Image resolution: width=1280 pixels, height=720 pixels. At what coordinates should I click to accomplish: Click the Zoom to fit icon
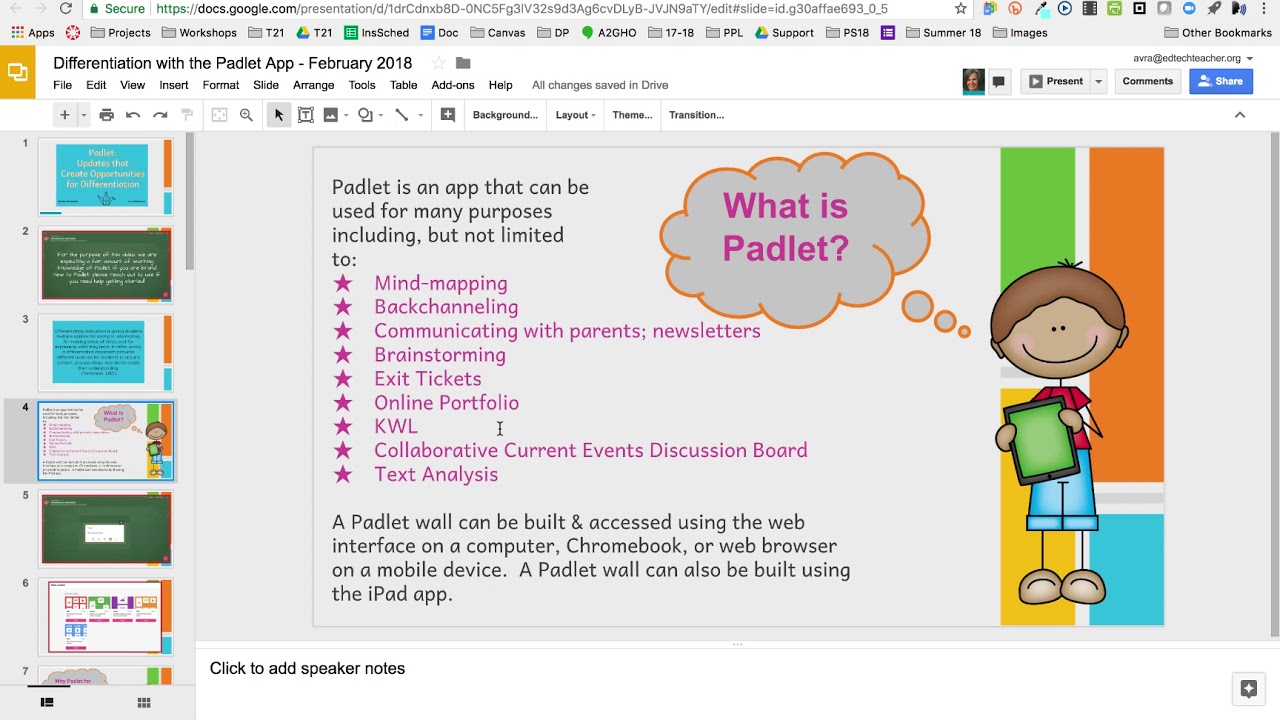point(220,115)
